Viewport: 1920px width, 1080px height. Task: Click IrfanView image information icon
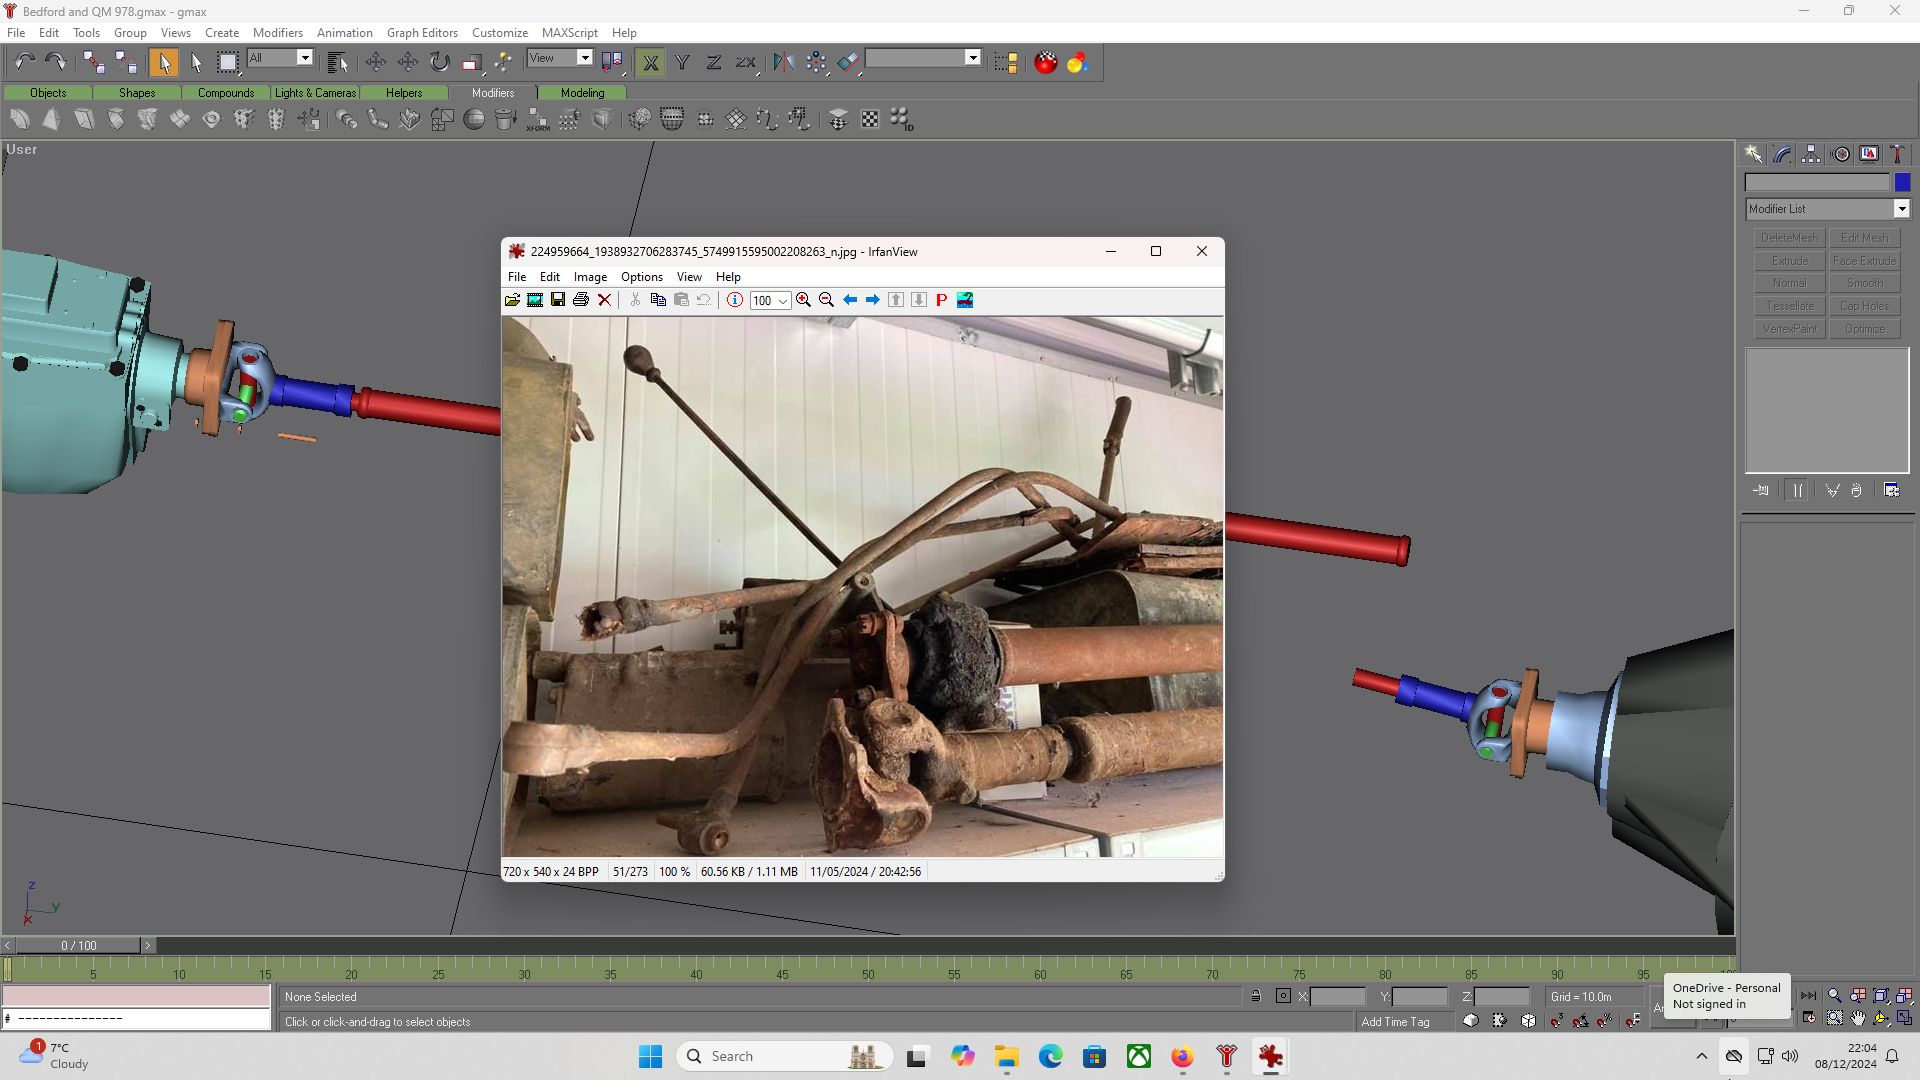point(735,300)
